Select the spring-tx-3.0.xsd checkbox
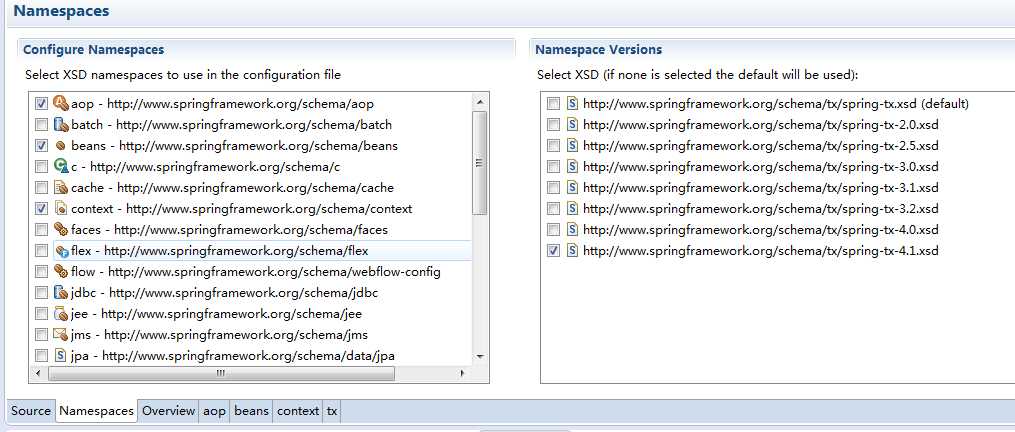This screenshot has height=432, width=1015. click(553, 166)
